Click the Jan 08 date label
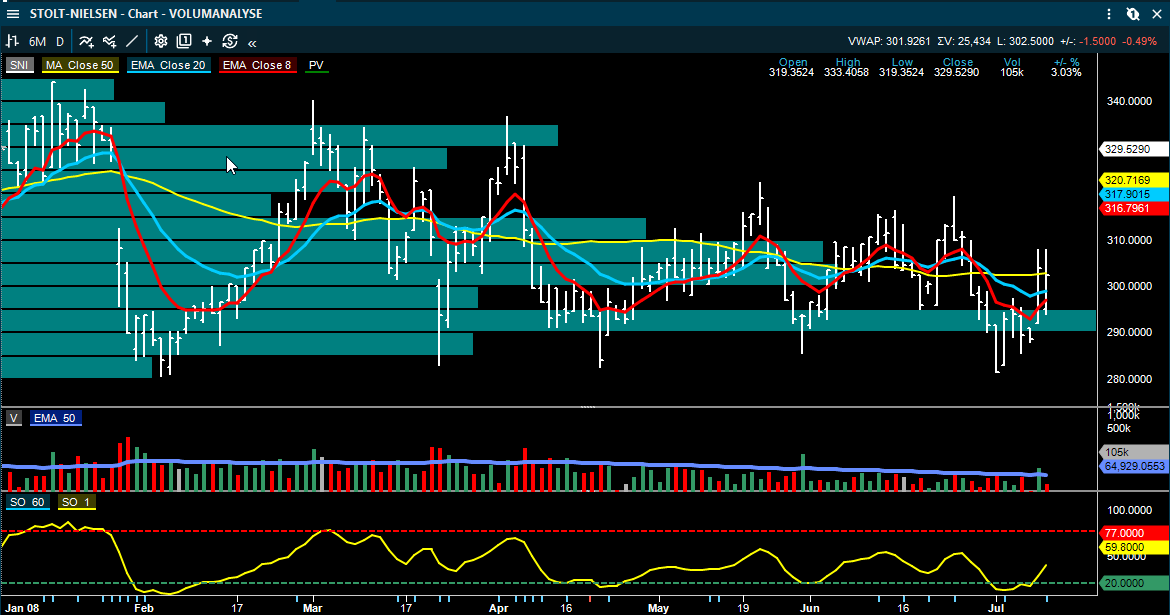Image resolution: width=1170 pixels, height=615 pixels. coord(22,608)
